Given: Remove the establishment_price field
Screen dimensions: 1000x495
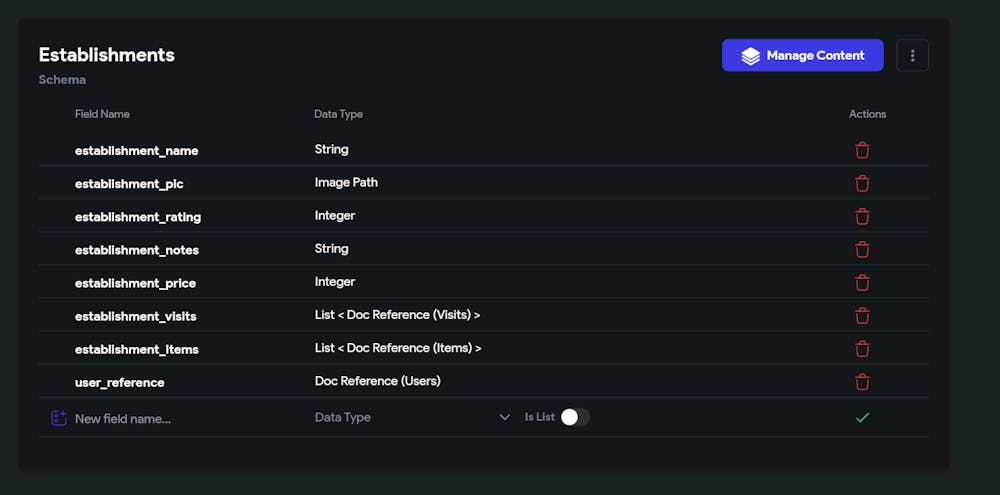Looking at the screenshot, I should click(x=862, y=282).
